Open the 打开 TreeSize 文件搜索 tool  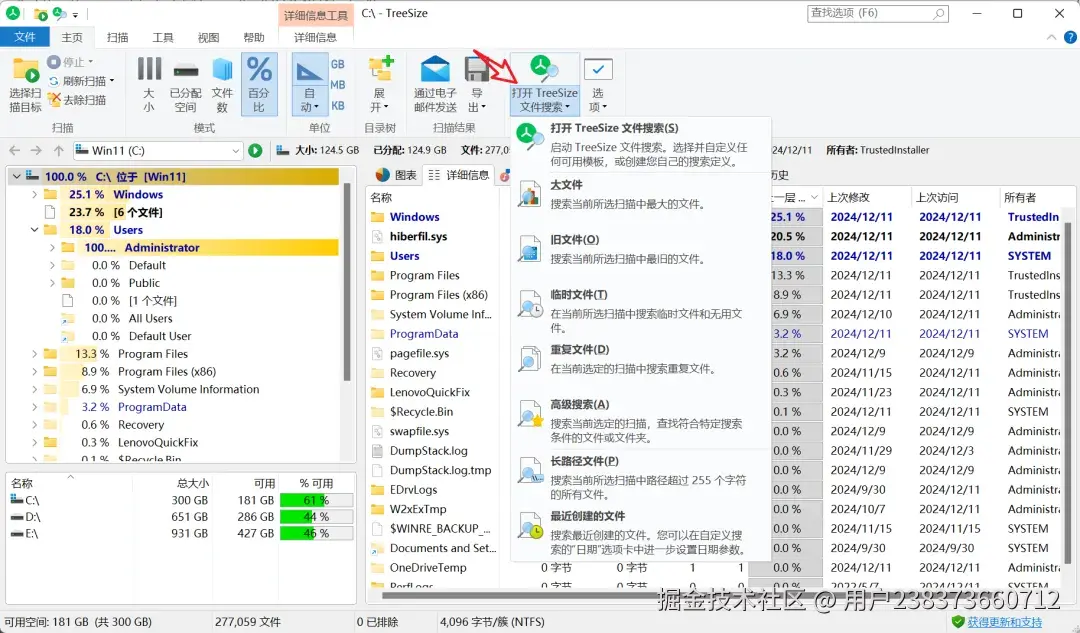click(x=544, y=82)
